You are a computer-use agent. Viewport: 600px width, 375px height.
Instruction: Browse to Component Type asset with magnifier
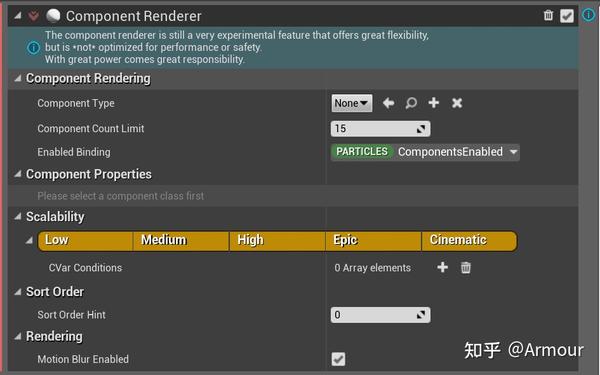[411, 103]
